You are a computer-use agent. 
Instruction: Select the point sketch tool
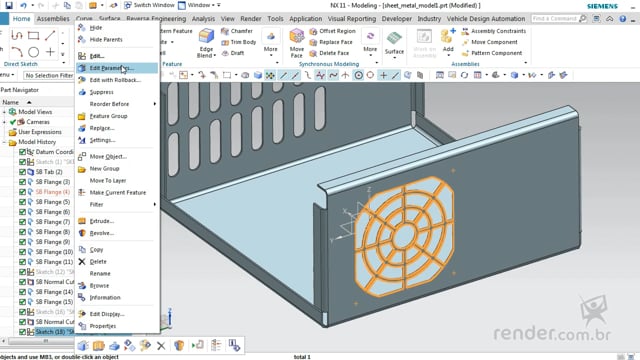[50, 52]
